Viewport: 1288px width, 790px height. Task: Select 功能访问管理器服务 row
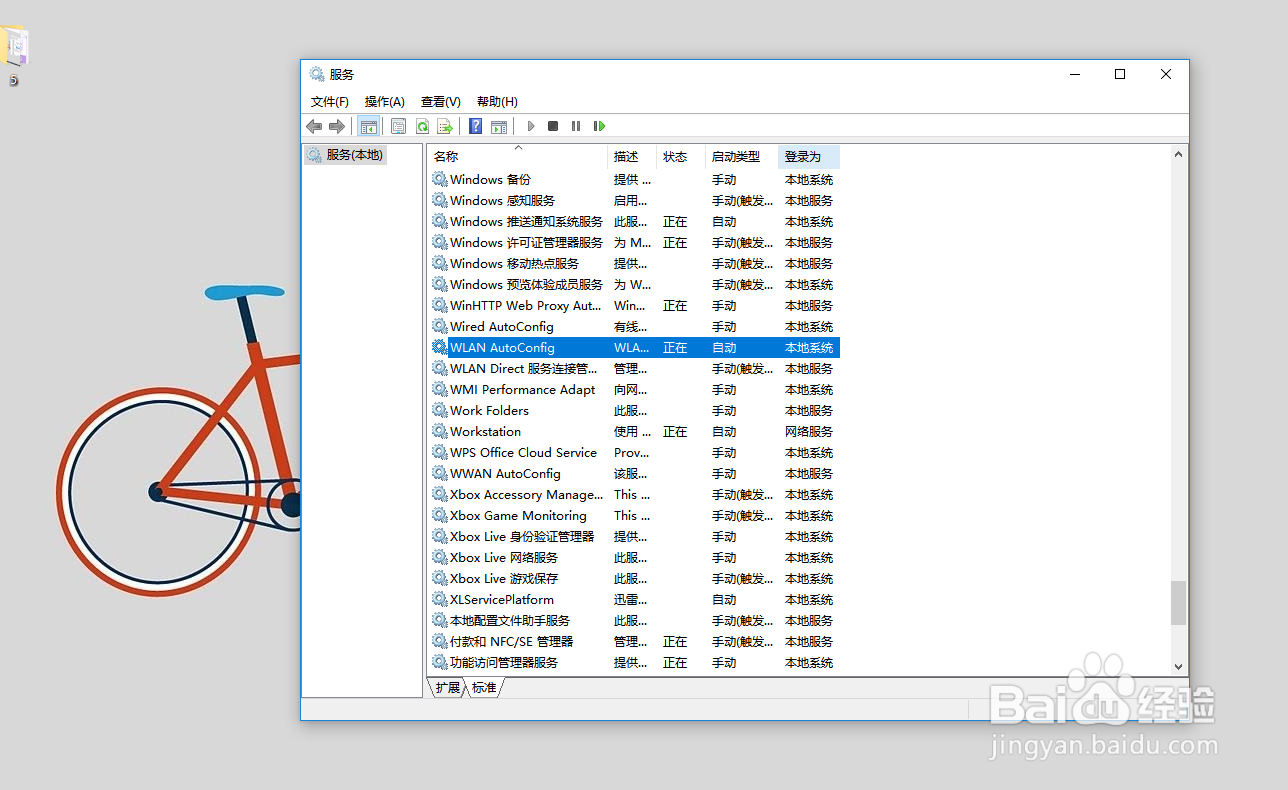click(x=634, y=662)
